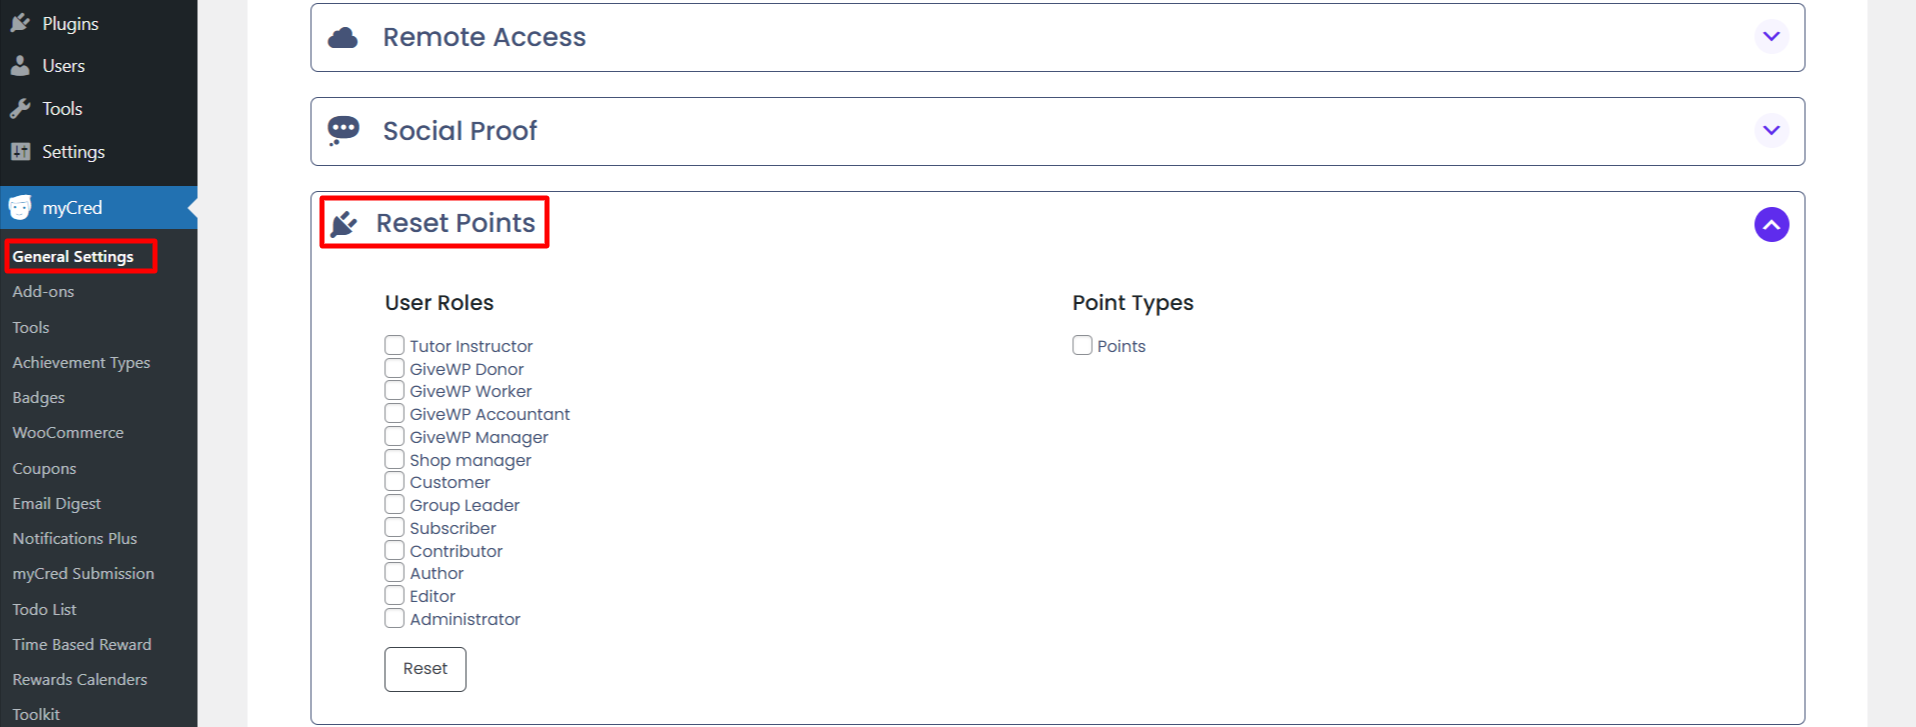The width and height of the screenshot is (1916, 727).
Task: Click the Plugins plug icon in sidebar
Action: point(20,23)
